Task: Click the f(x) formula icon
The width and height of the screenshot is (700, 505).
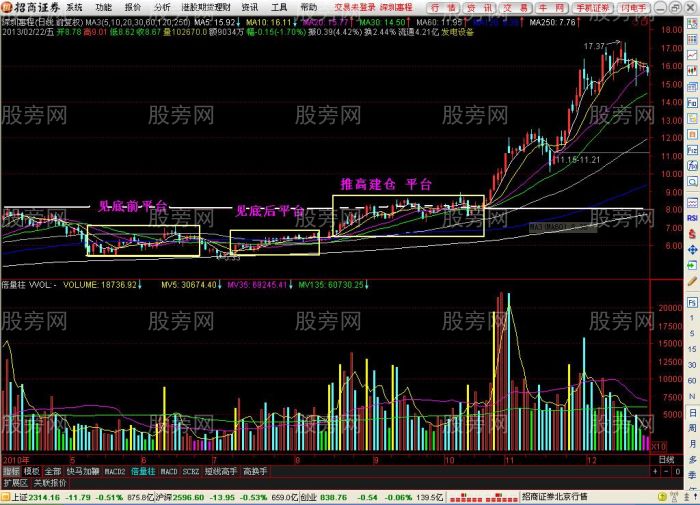Action: click(x=692, y=166)
